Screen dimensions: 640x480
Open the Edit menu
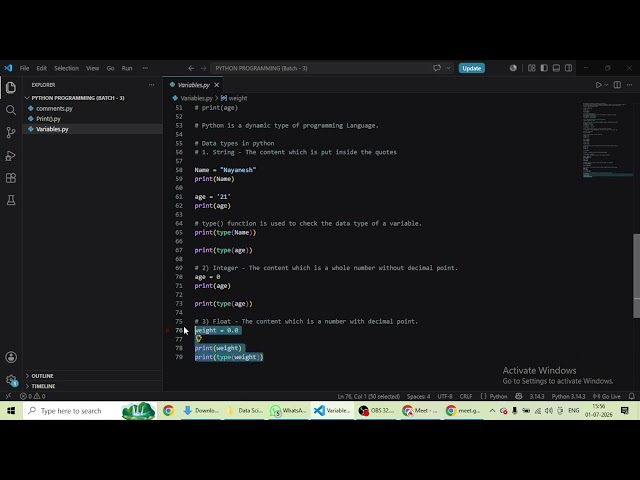pos(42,68)
